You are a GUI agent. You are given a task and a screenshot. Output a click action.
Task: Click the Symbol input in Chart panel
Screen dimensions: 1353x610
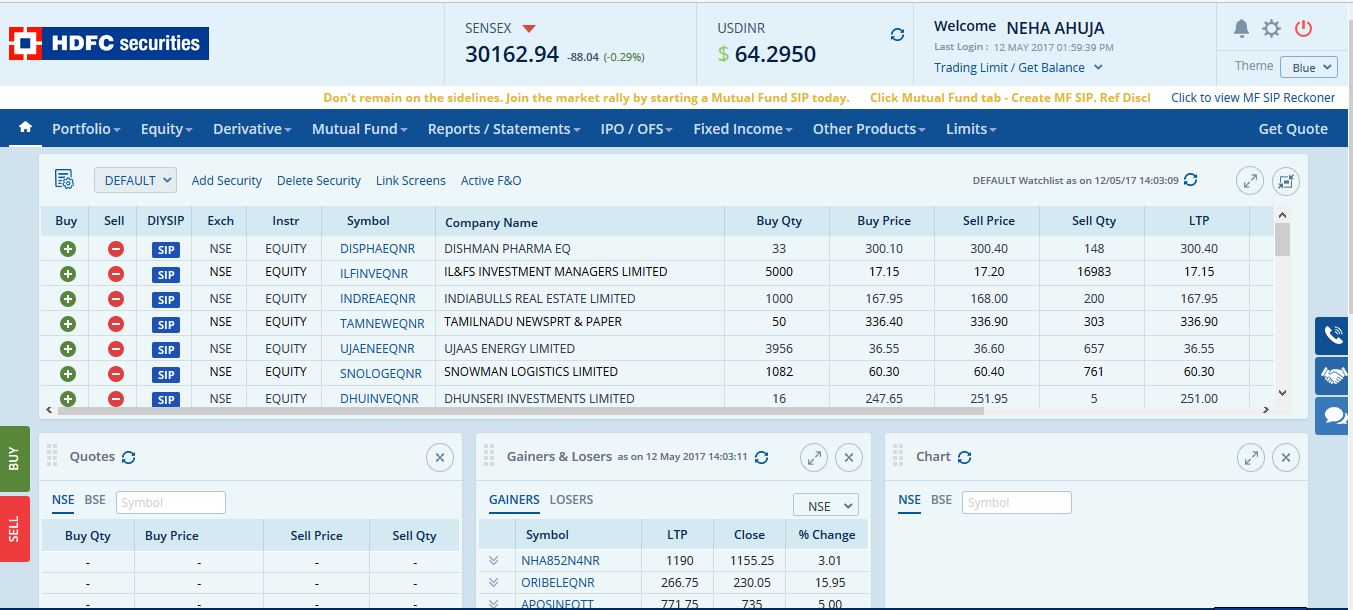[x=1017, y=503]
